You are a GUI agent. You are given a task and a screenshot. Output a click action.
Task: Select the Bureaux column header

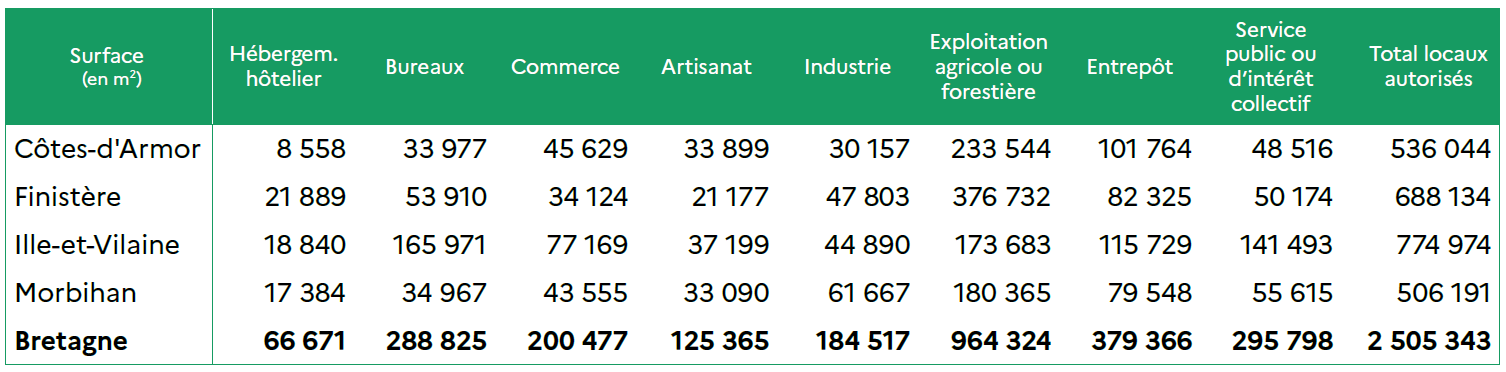(x=425, y=67)
